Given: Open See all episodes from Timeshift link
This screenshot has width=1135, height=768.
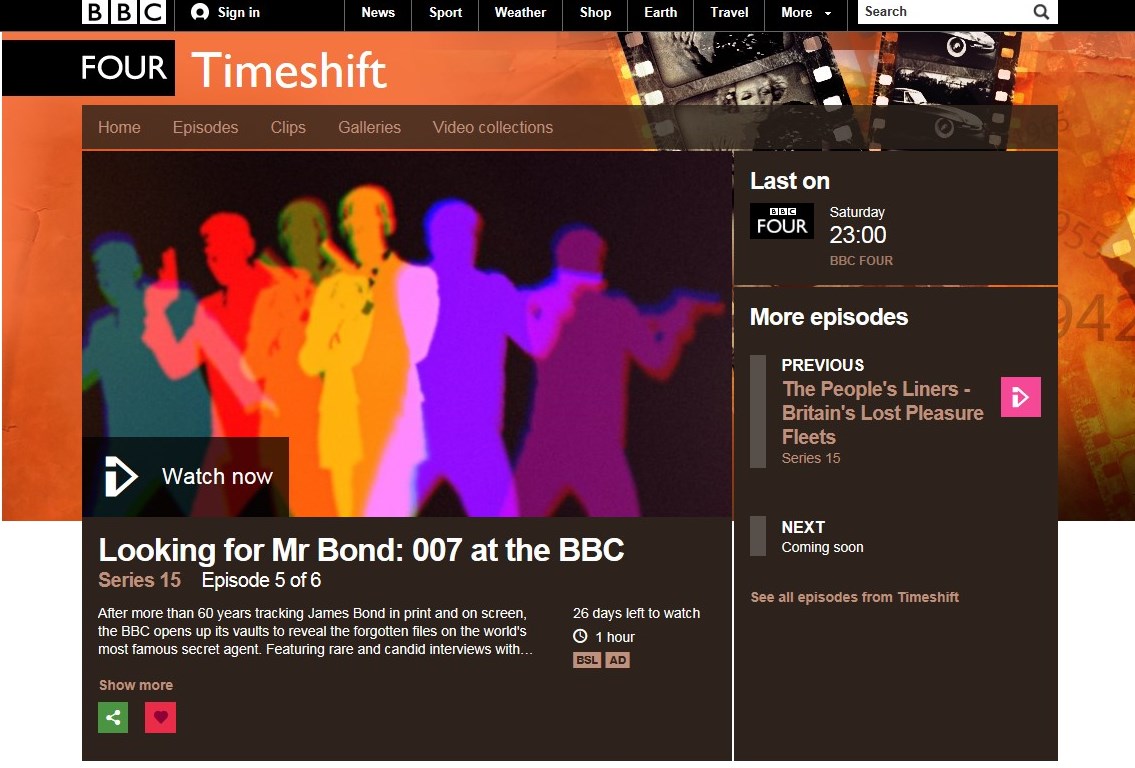Looking at the screenshot, I should click(x=855, y=597).
